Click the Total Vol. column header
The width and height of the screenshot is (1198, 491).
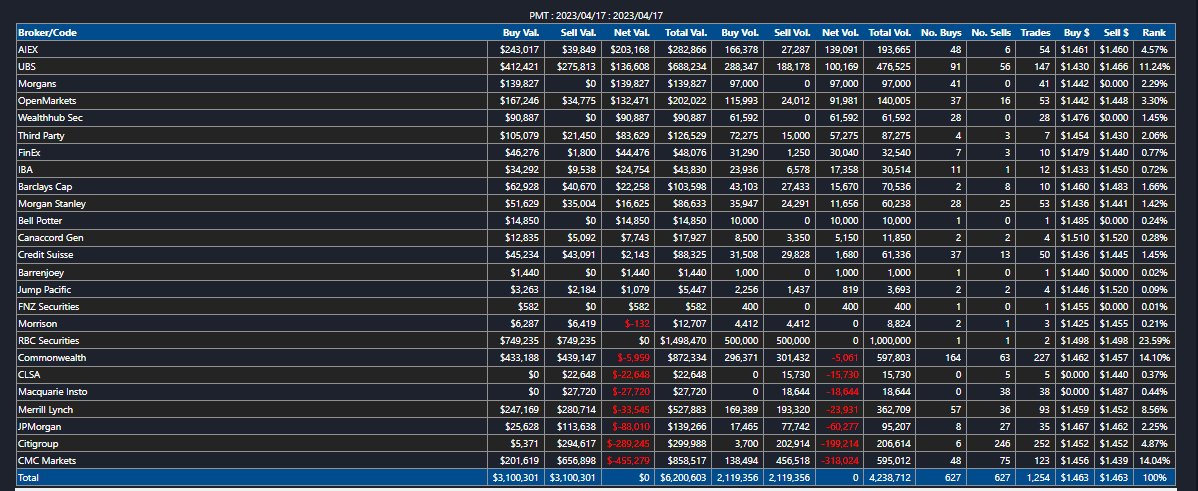pos(889,33)
